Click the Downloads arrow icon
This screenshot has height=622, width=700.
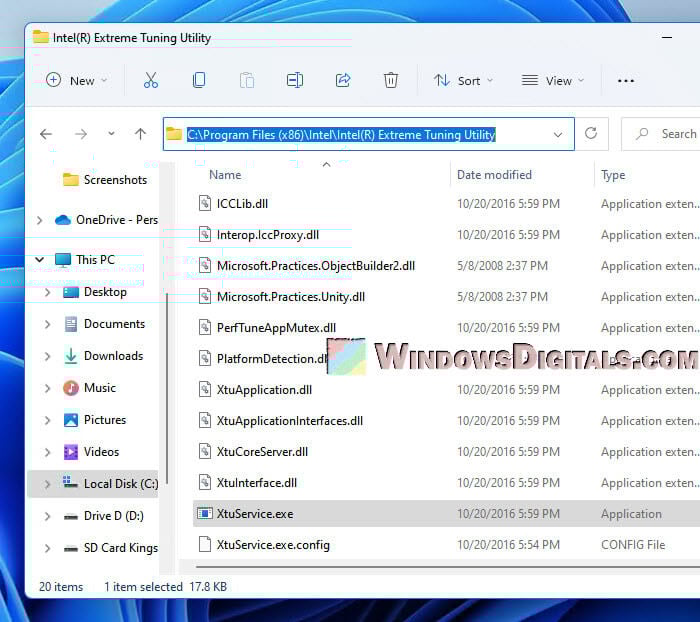71,356
